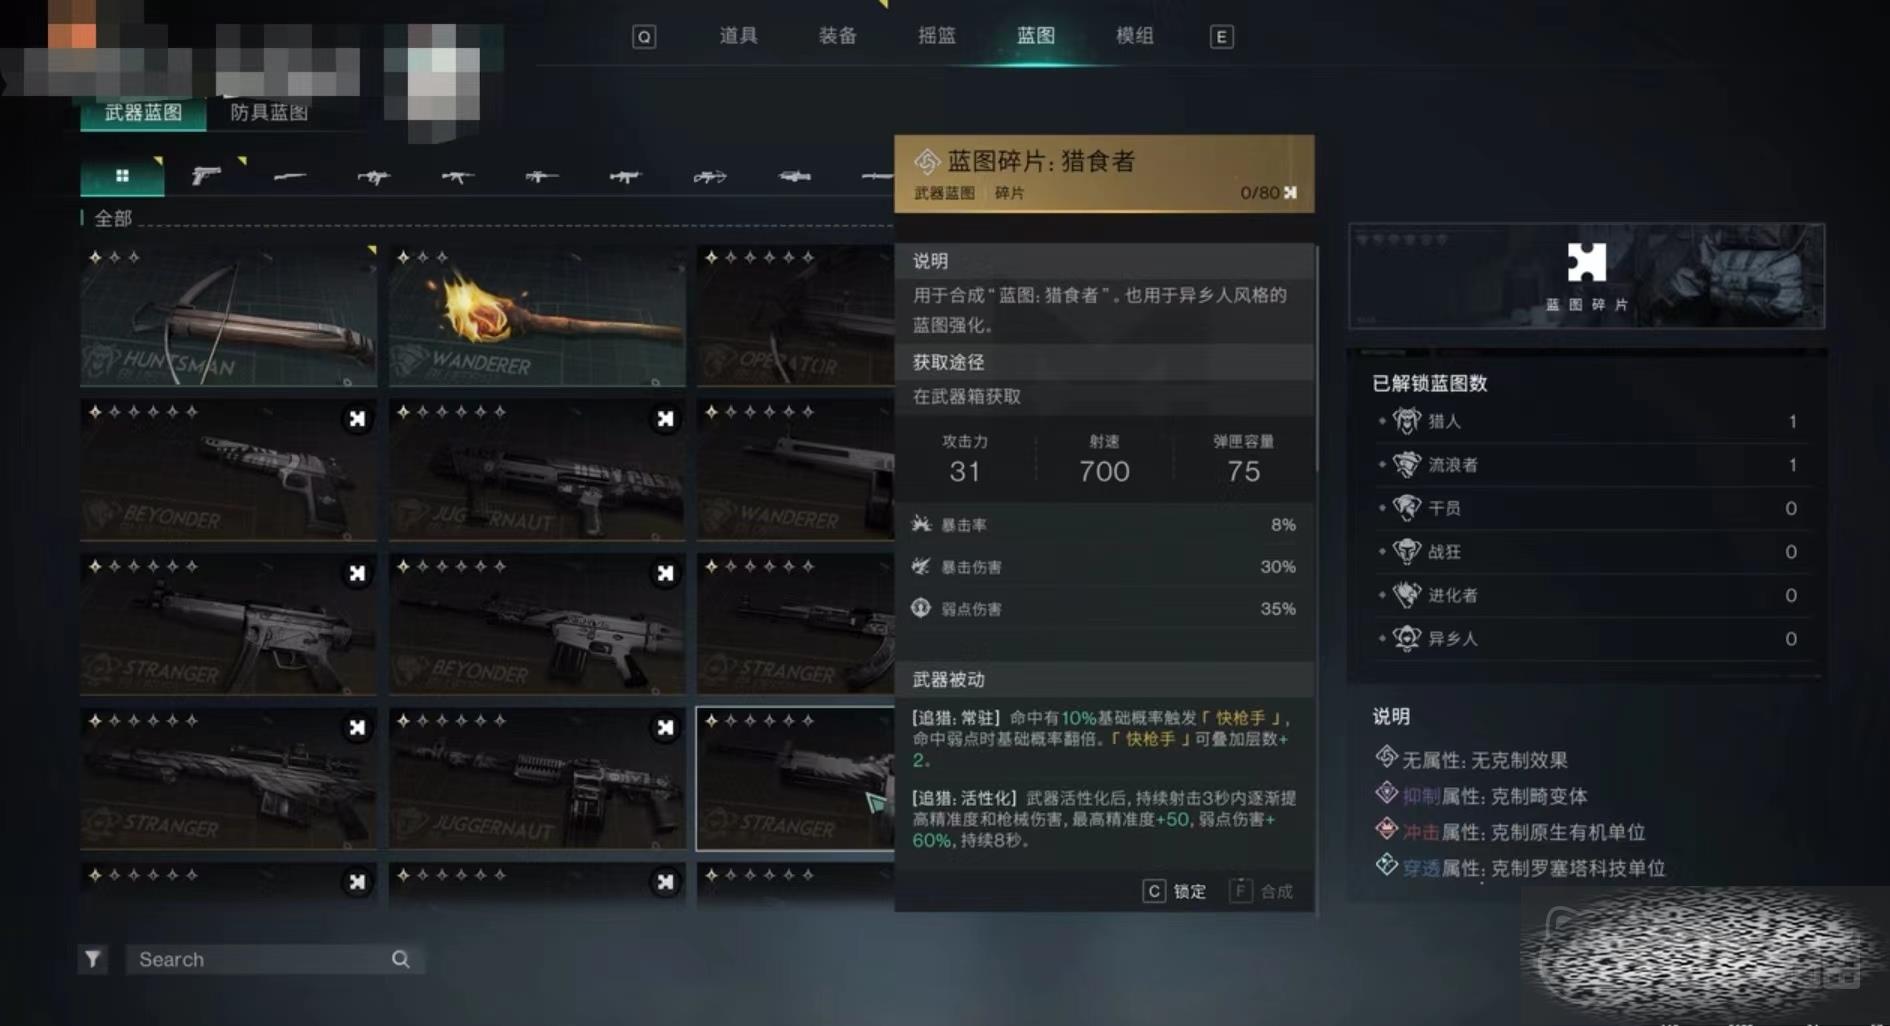The width and height of the screenshot is (1890, 1026).
Task: Click into the Search input field
Action: click(260, 959)
